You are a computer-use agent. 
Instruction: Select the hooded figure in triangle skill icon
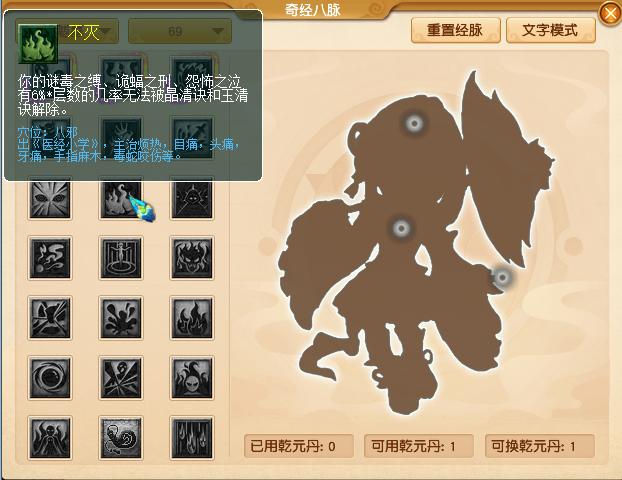[x=192, y=198]
